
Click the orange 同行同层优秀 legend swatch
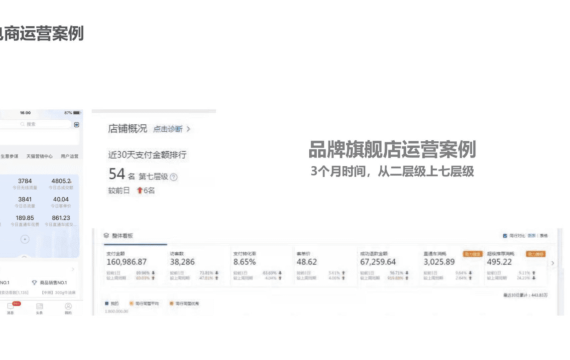(x=171, y=303)
